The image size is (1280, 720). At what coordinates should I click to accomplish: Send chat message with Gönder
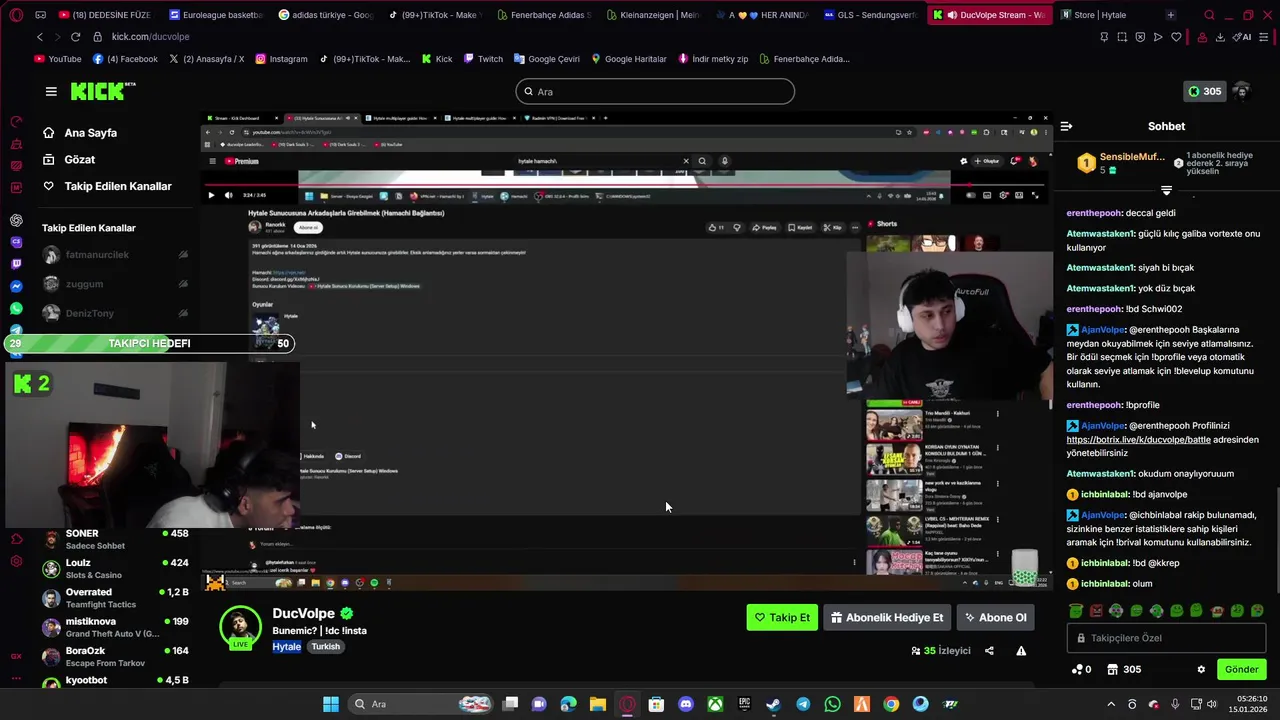pos(1241,669)
